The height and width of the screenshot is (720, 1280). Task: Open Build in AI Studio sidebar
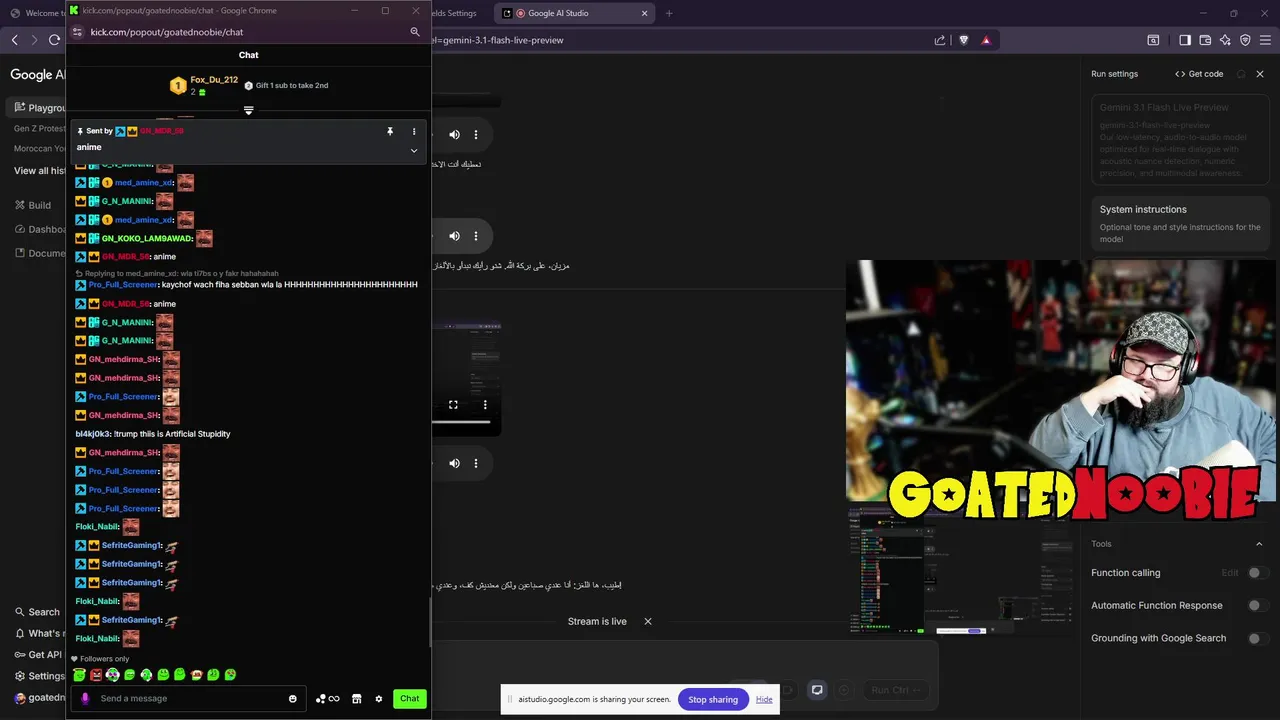click(33, 205)
